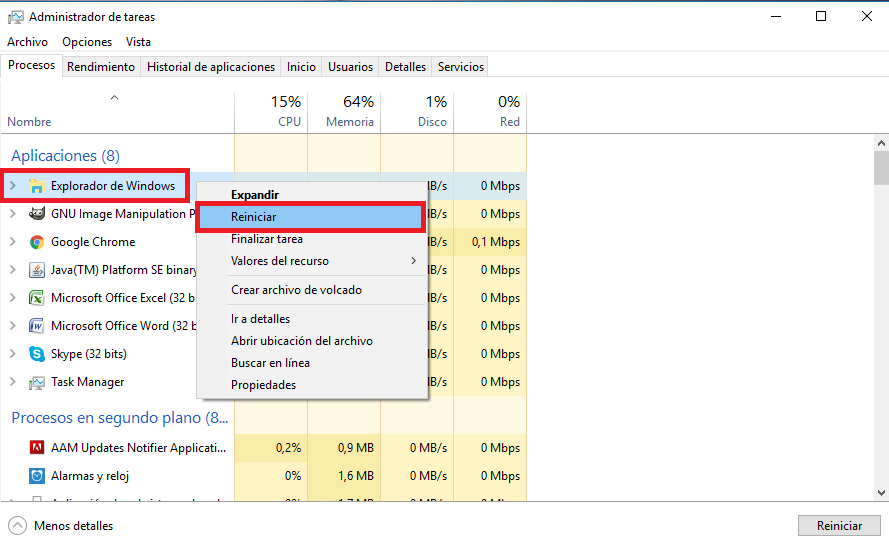Click the scrollbar down arrow
The height and width of the screenshot is (550, 889).
pyautogui.click(x=881, y=493)
